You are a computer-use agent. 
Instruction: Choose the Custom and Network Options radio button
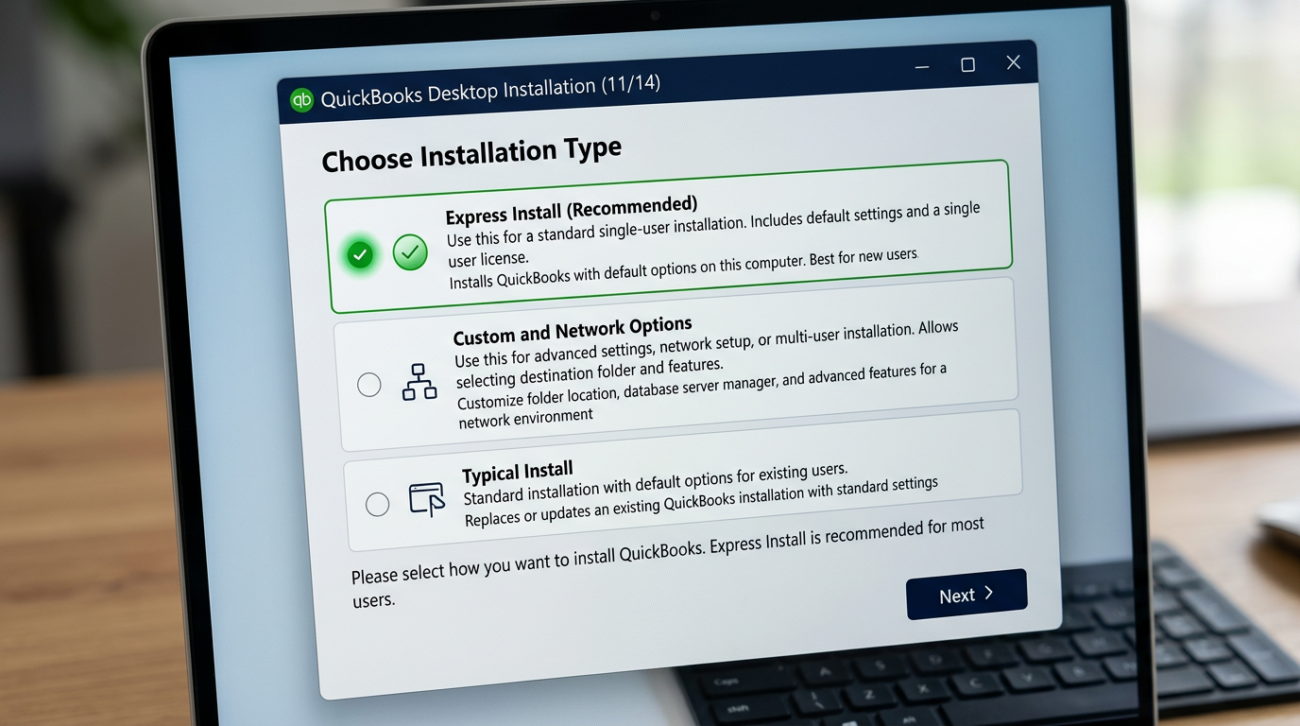pyautogui.click(x=369, y=385)
